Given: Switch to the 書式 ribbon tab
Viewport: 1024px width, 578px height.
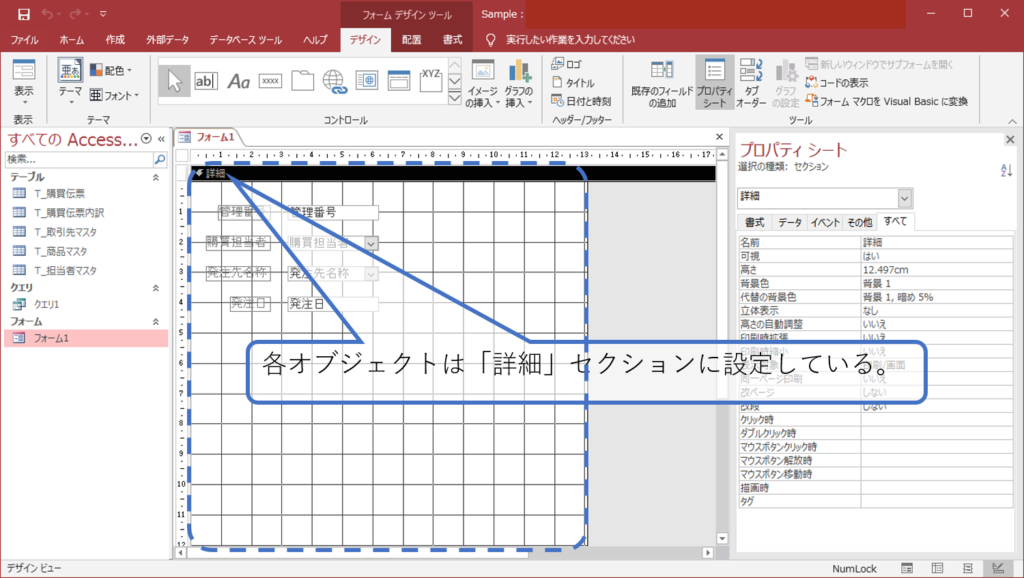Looking at the screenshot, I should (453, 40).
